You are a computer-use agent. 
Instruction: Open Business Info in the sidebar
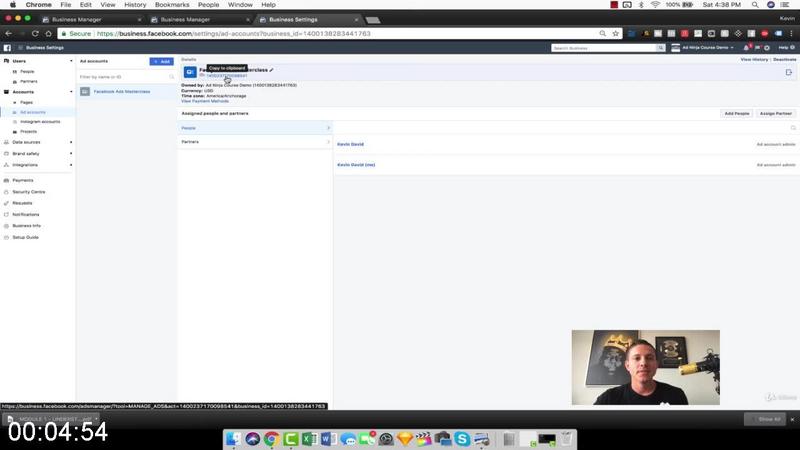point(26,226)
